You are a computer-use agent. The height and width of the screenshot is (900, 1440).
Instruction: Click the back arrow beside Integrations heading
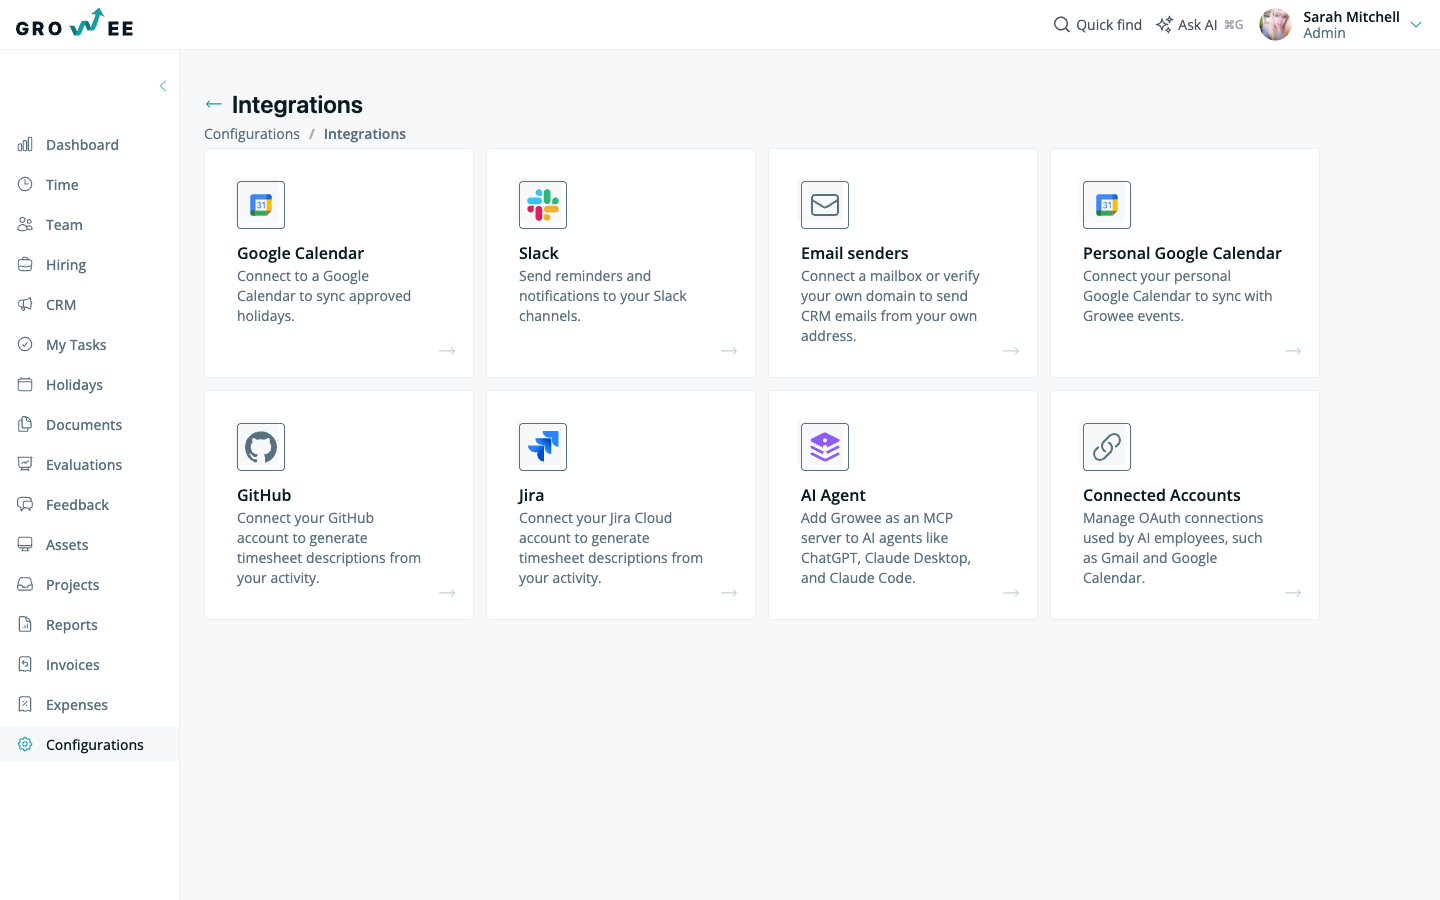pyautogui.click(x=213, y=104)
